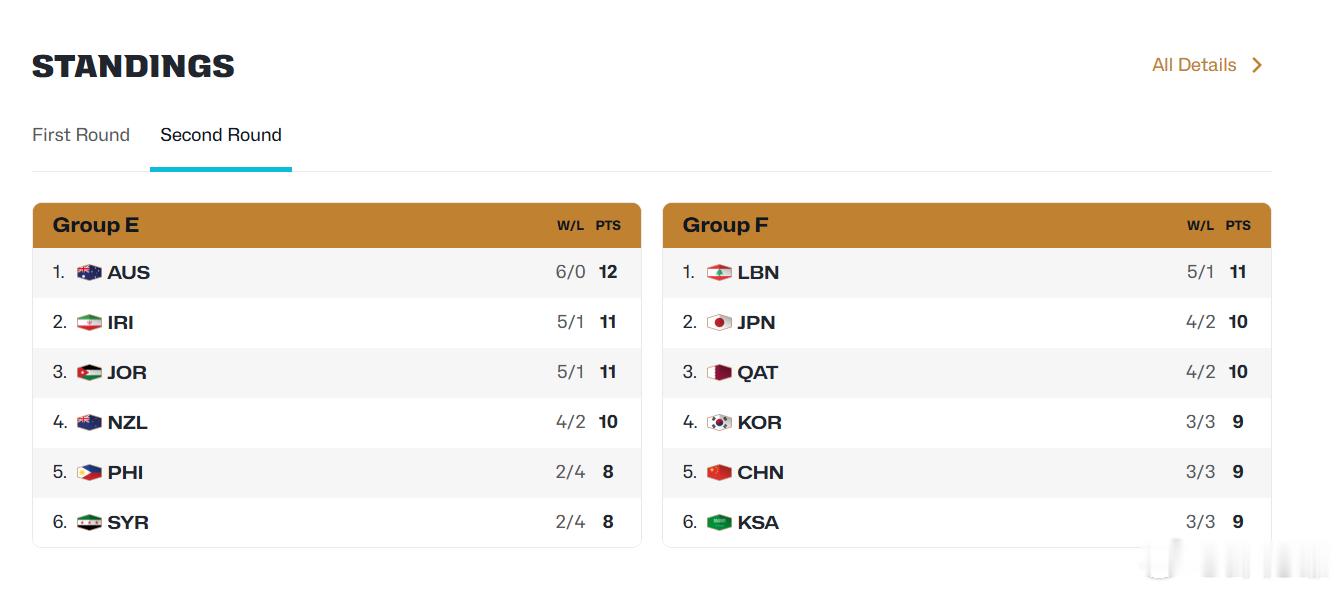Click the Philippines flag icon
This screenshot has width=1340, height=592.
pyautogui.click(x=89, y=472)
